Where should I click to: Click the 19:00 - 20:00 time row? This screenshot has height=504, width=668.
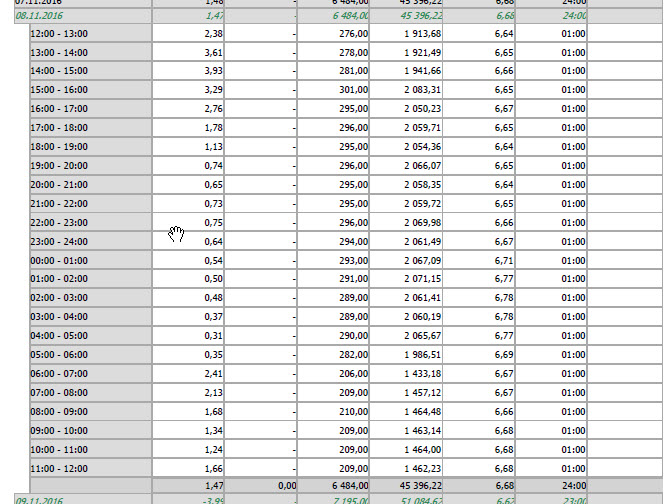346,166
